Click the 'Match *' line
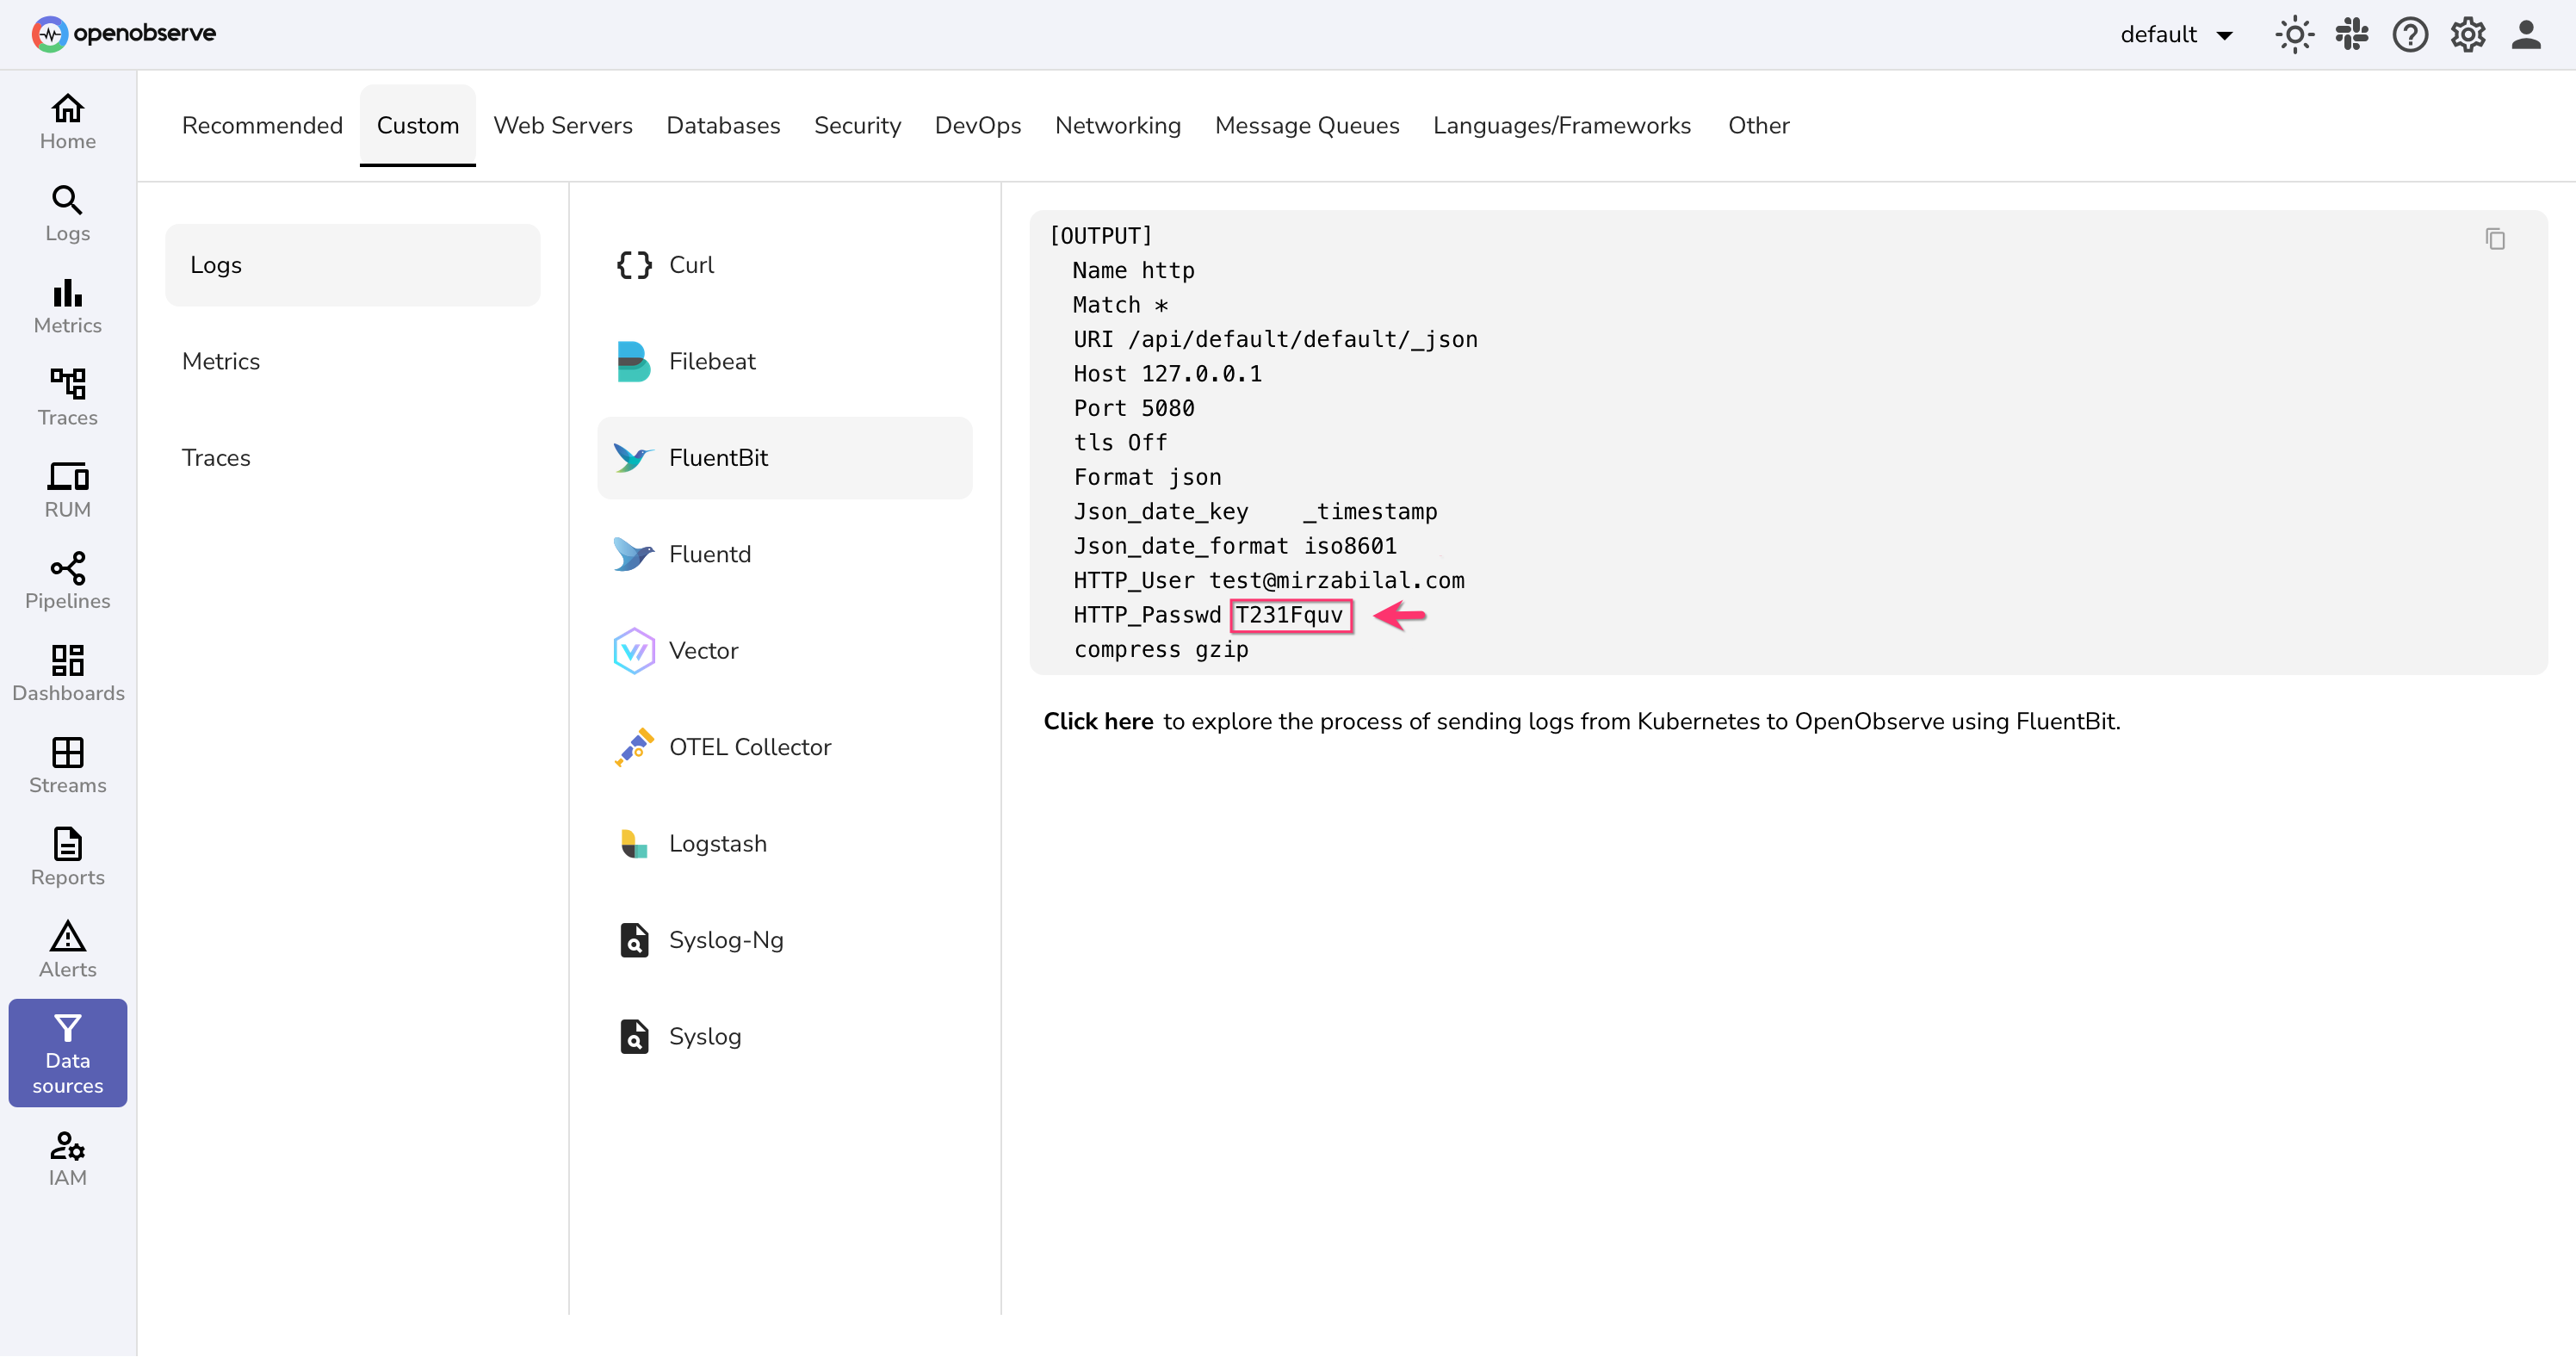 (x=1120, y=305)
